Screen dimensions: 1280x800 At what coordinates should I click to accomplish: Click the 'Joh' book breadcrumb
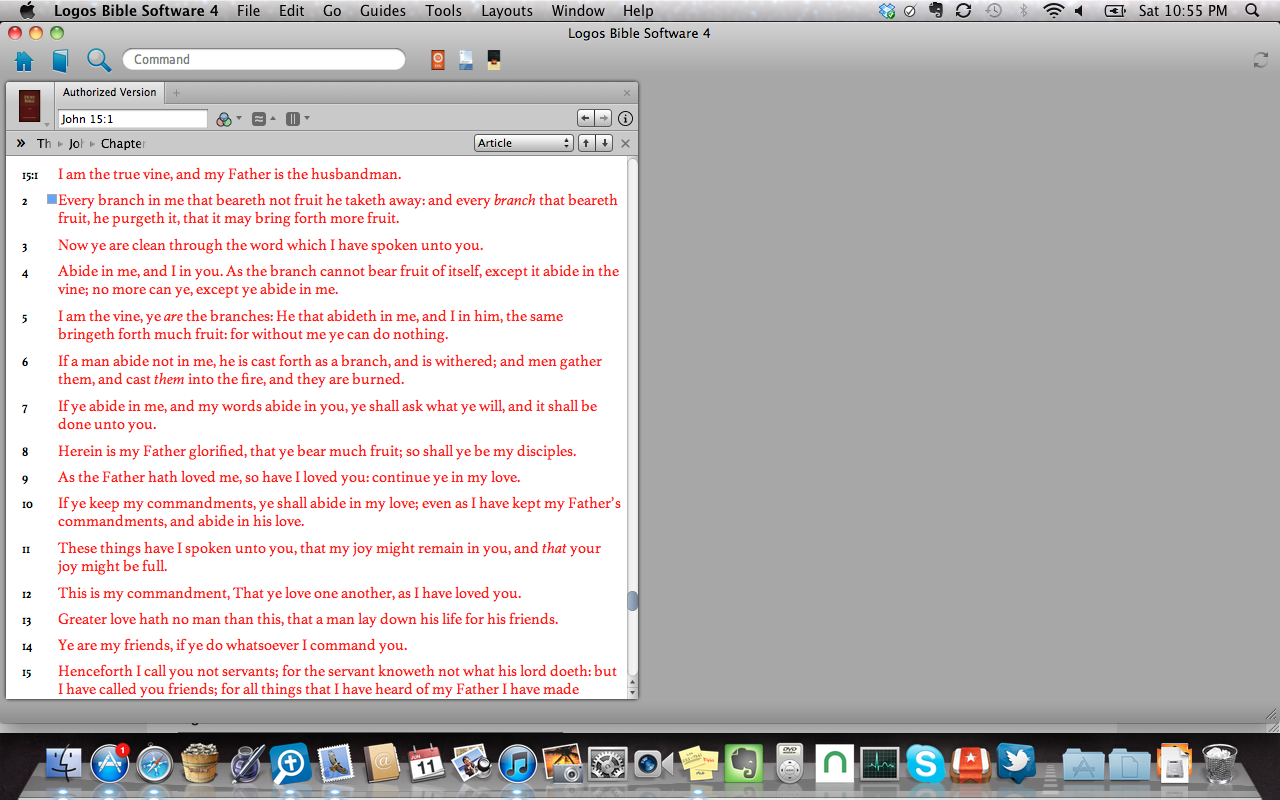point(76,144)
